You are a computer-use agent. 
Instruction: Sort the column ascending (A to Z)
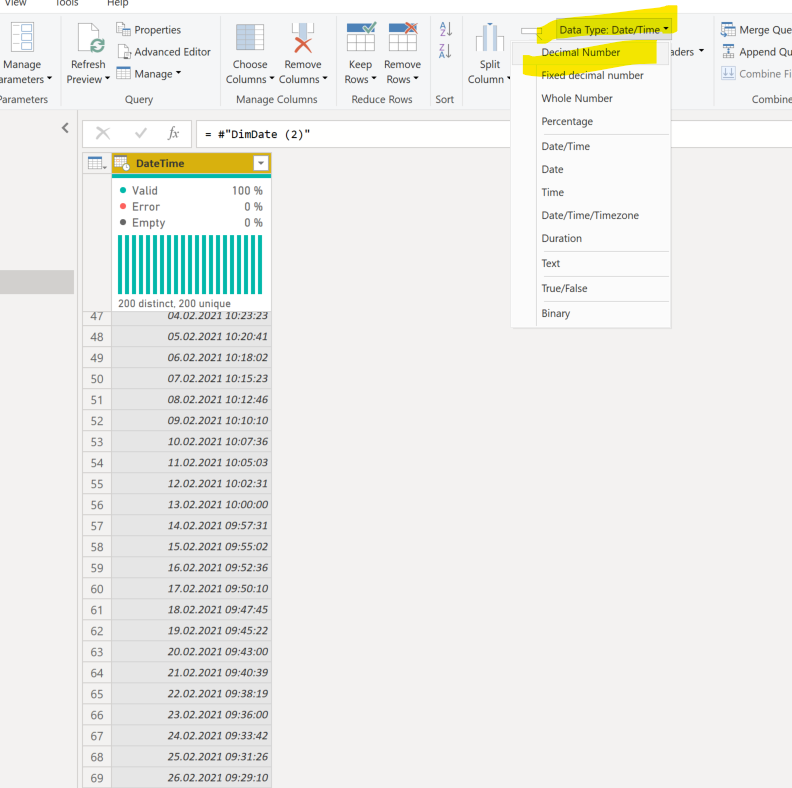[x=446, y=29]
